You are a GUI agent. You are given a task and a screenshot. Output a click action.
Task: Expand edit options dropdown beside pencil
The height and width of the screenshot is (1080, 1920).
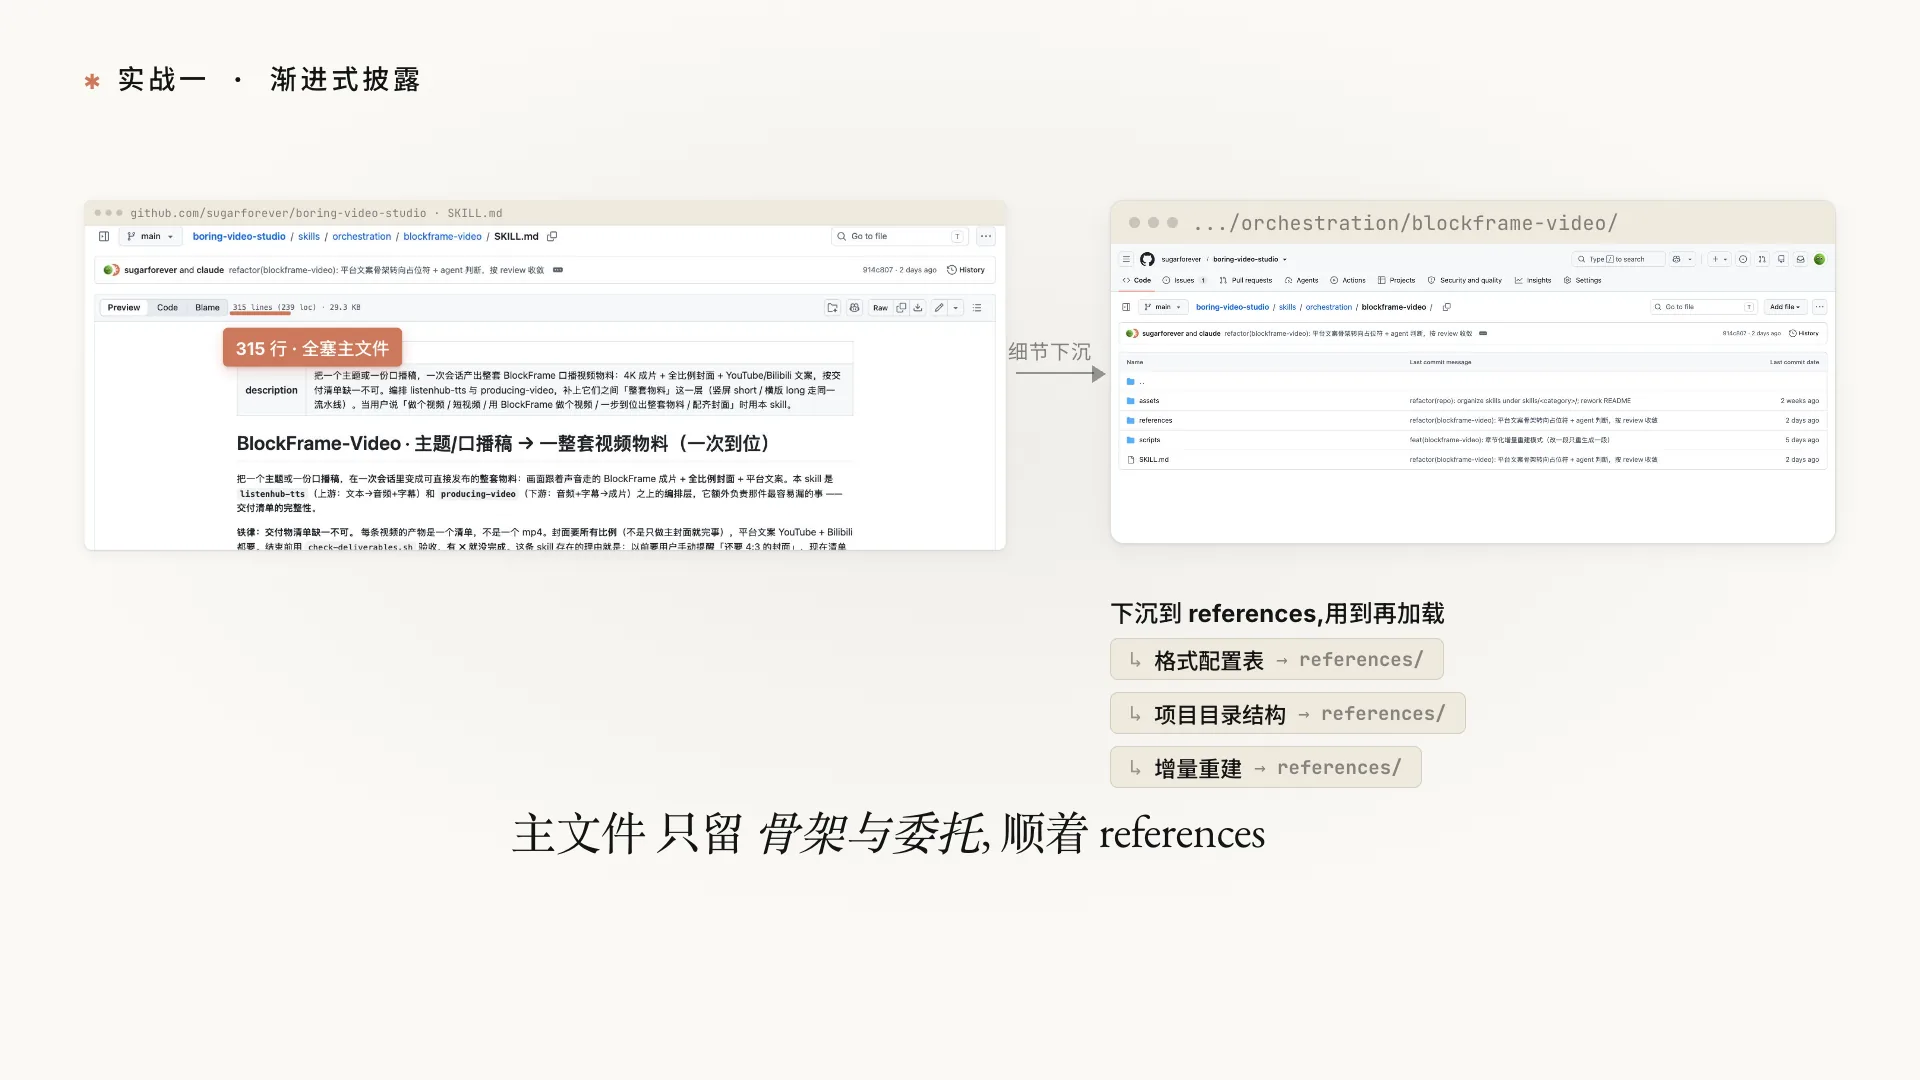(x=956, y=308)
